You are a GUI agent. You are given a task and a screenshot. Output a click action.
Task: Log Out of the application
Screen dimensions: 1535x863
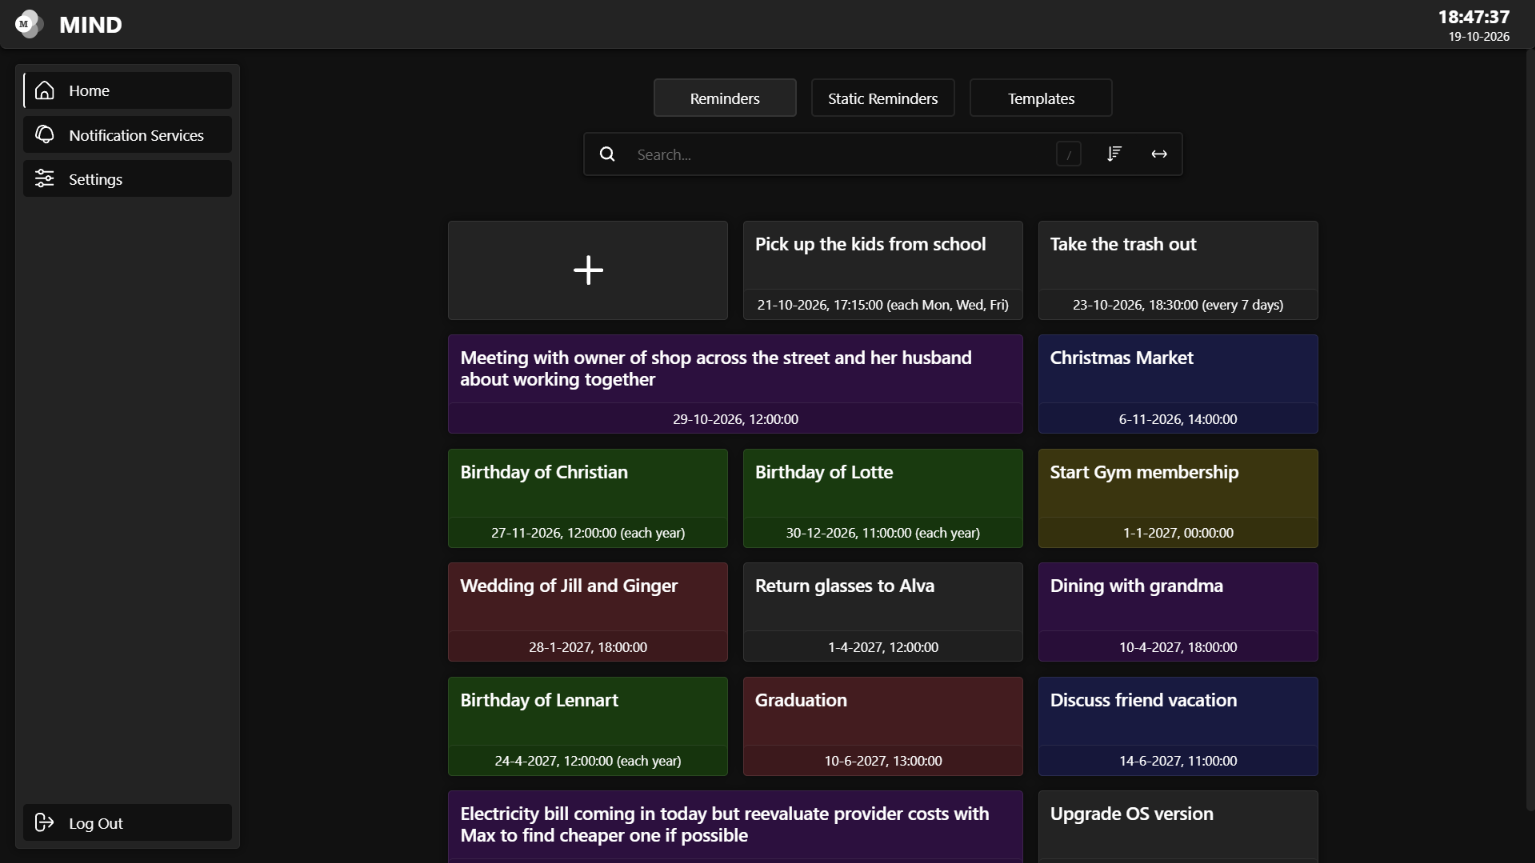pos(128,823)
